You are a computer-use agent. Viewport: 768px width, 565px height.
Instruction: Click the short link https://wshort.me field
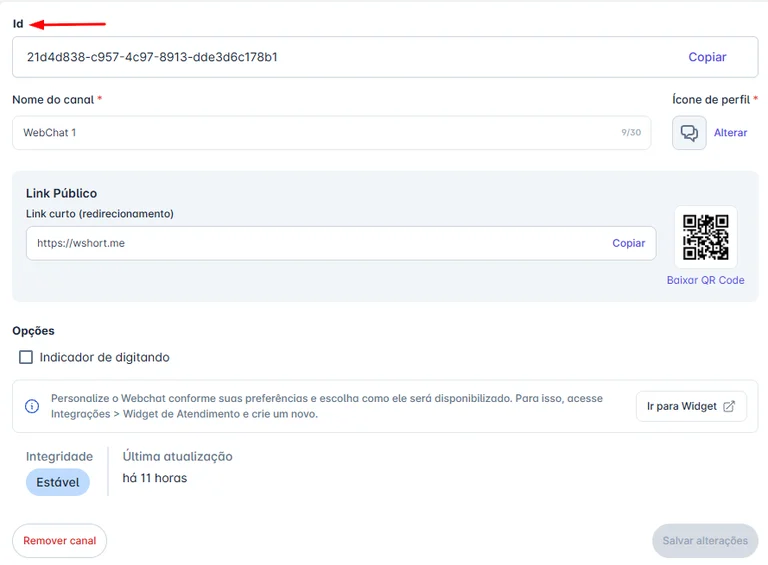click(341, 243)
